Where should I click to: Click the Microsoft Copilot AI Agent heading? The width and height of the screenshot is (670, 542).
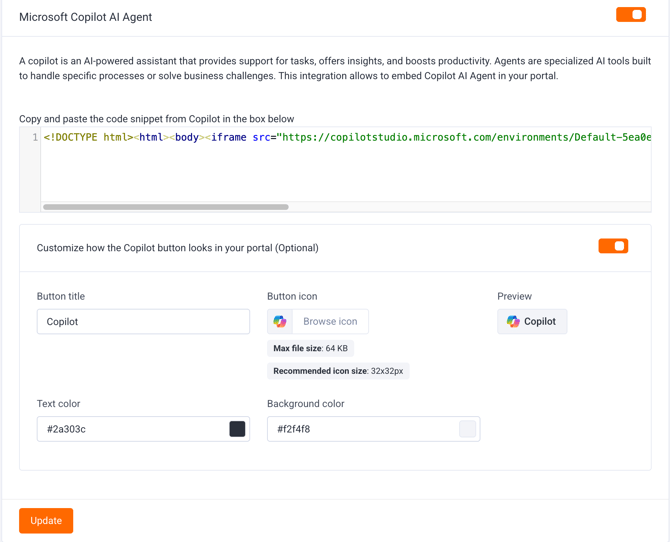(86, 17)
